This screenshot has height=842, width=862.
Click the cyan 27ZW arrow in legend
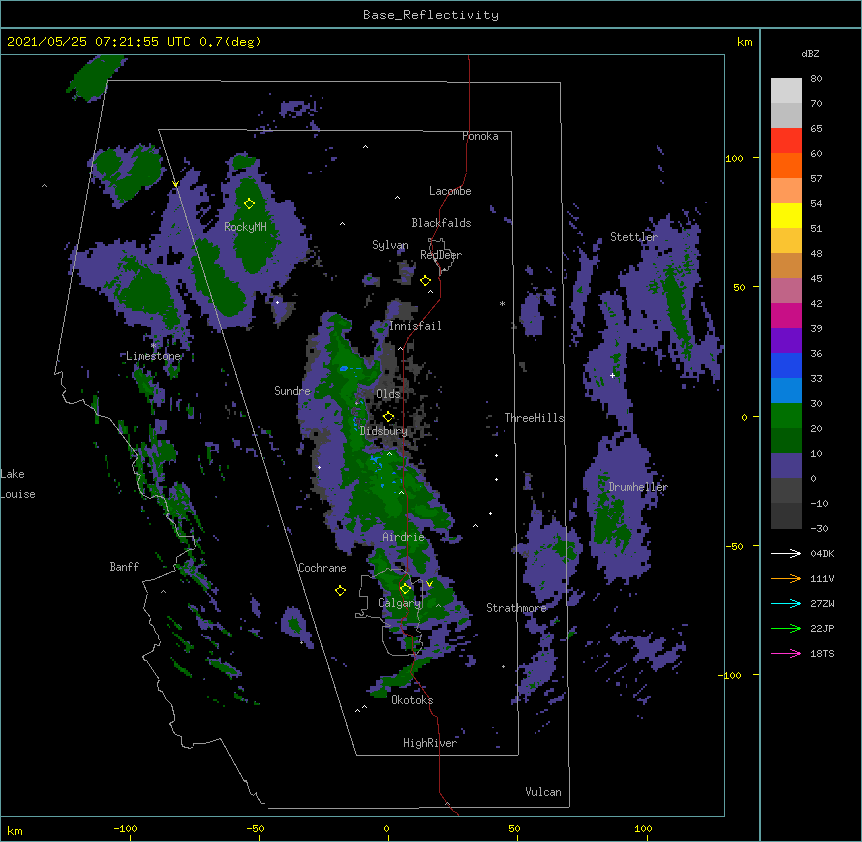point(786,603)
